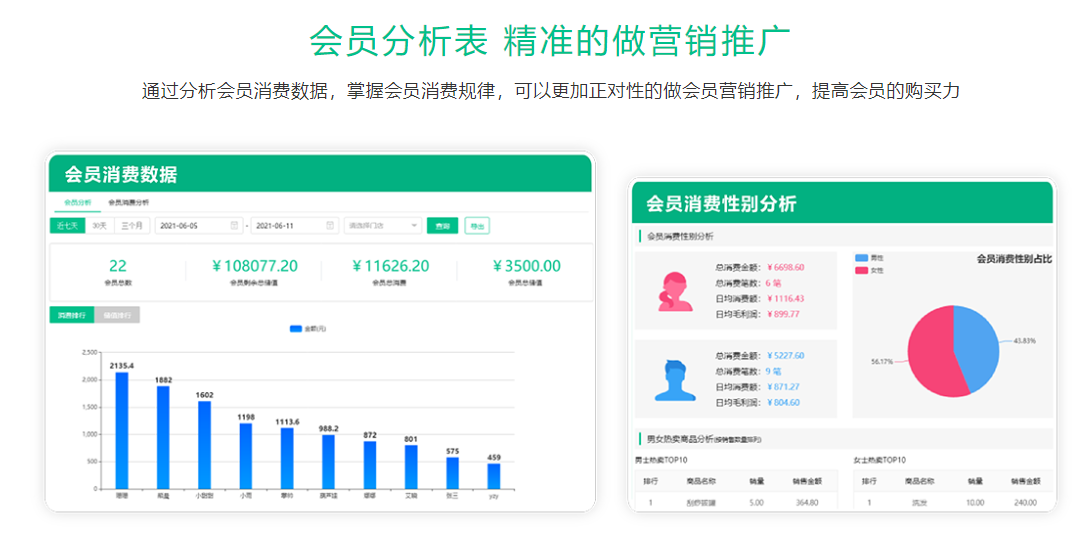Click the female total ¥6698.60
1084x545 pixels.
coord(785,267)
